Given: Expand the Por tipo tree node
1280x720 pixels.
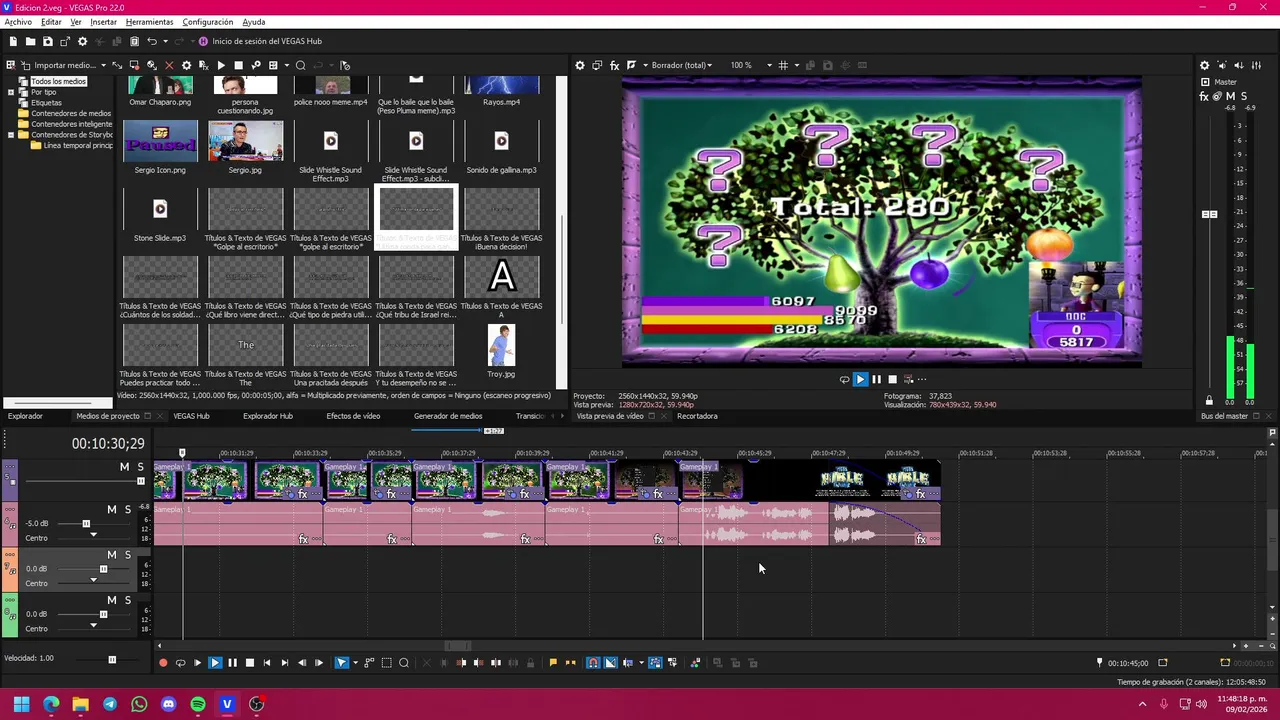Looking at the screenshot, I should pos(11,92).
